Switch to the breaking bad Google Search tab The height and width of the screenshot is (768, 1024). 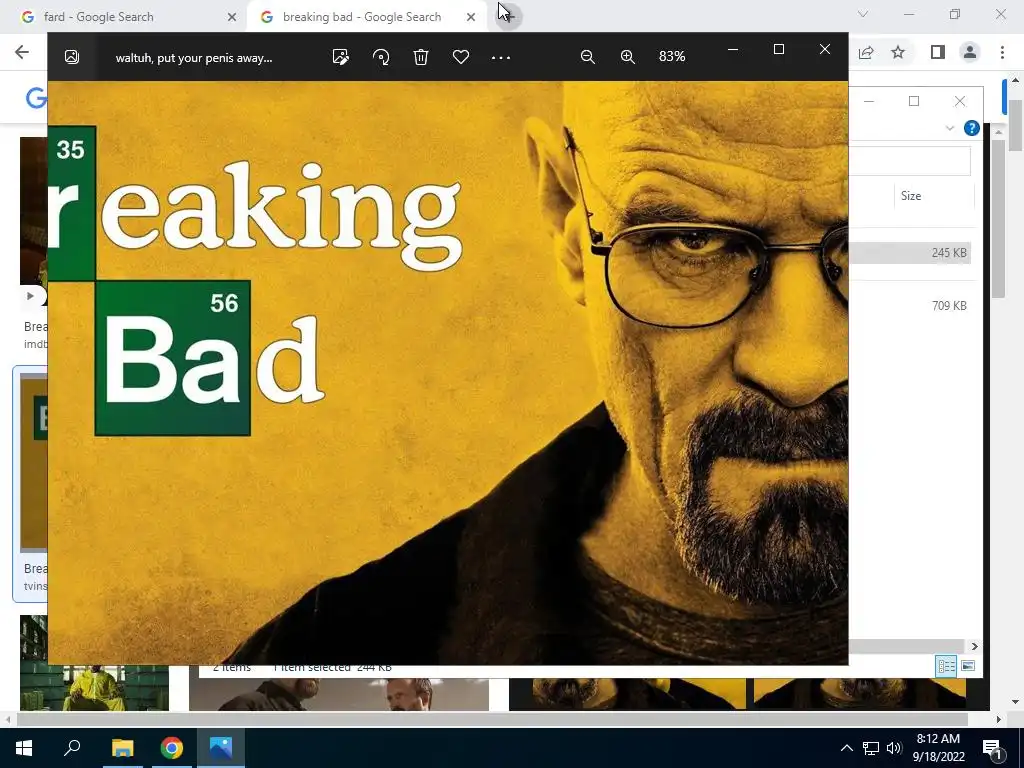tap(366, 17)
